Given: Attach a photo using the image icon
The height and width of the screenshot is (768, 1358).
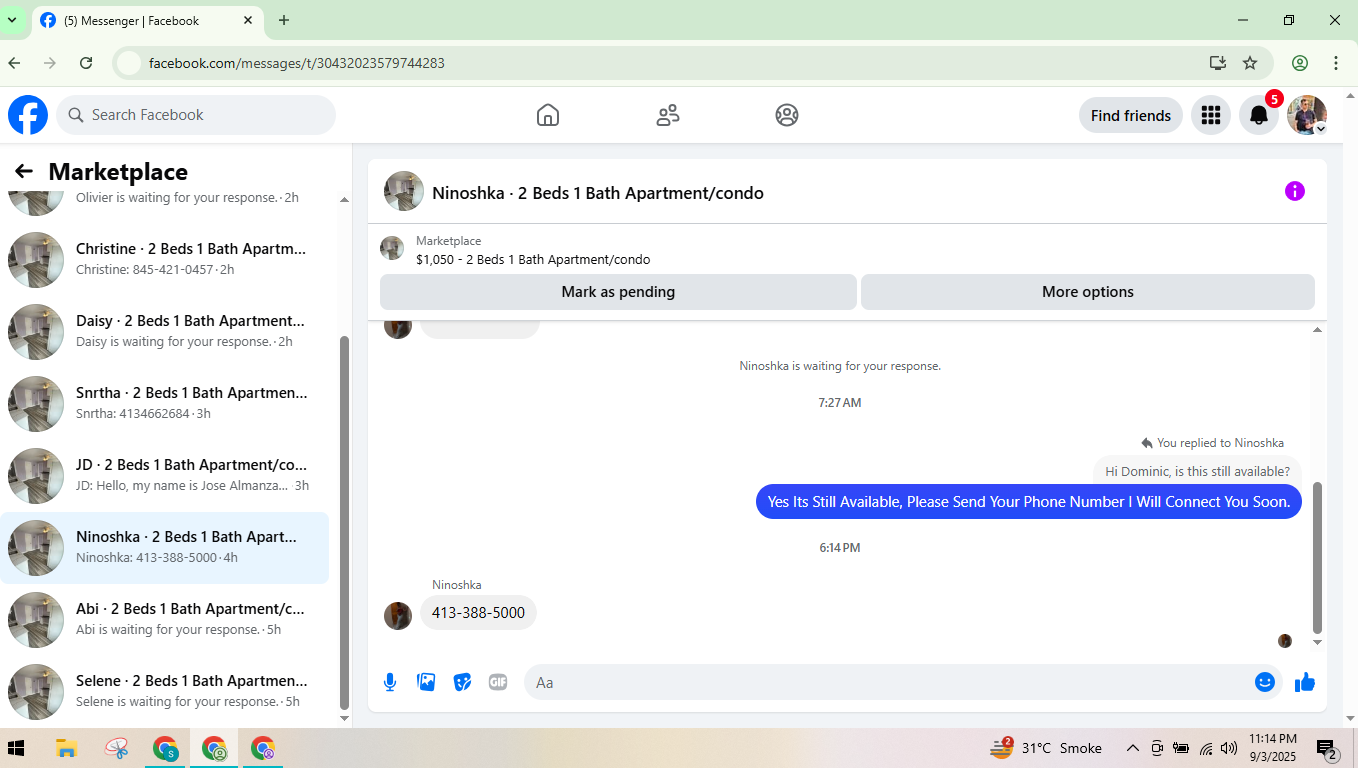Looking at the screenshot, I should 426,682.
